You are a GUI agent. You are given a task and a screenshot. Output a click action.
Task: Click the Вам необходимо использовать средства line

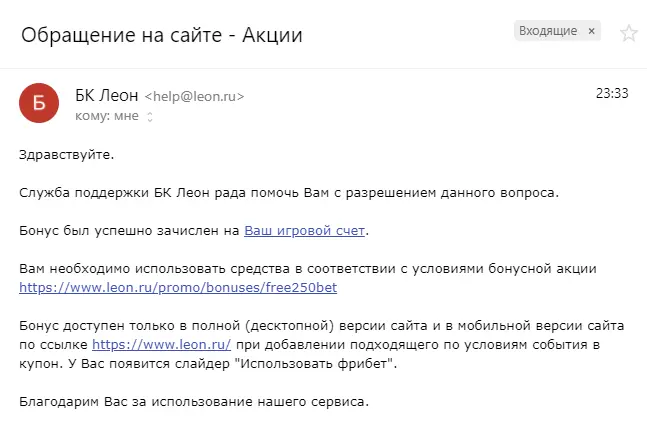point(308,269)
